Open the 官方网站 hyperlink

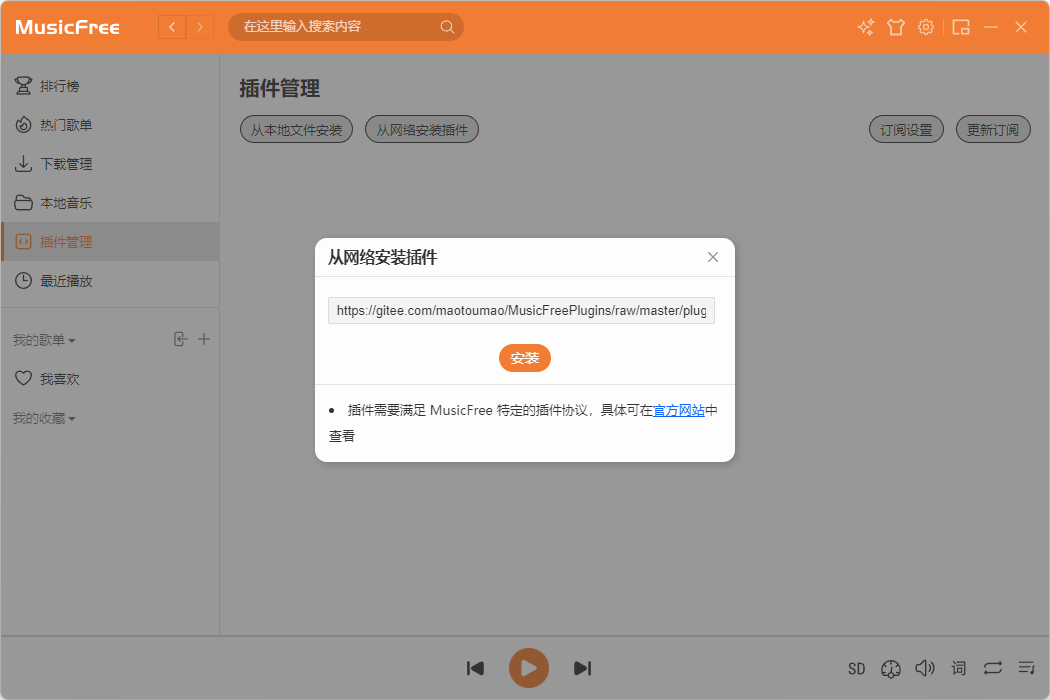click(680, 410)
